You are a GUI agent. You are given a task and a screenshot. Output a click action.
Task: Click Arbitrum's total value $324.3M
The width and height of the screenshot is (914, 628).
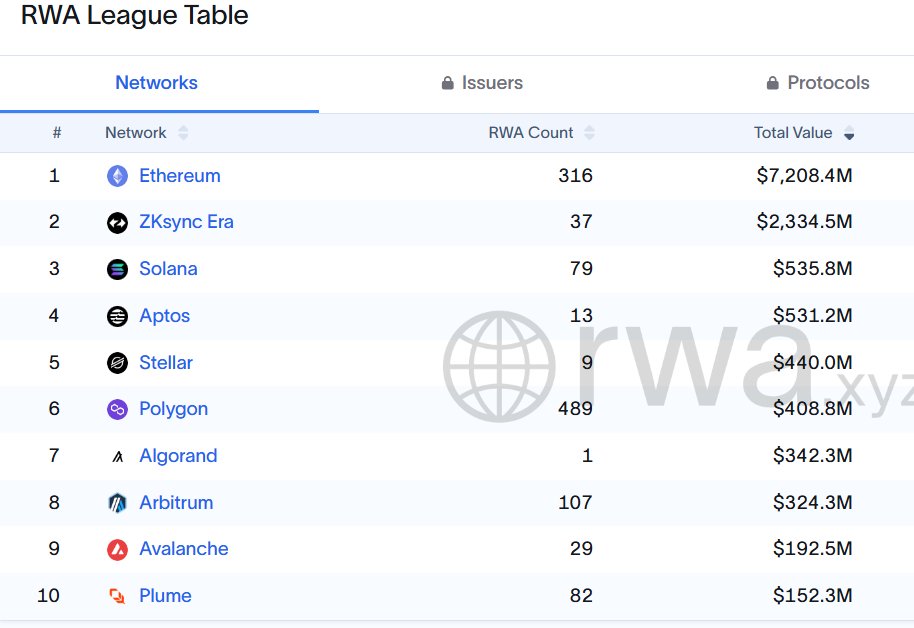[x=813, y=503]
